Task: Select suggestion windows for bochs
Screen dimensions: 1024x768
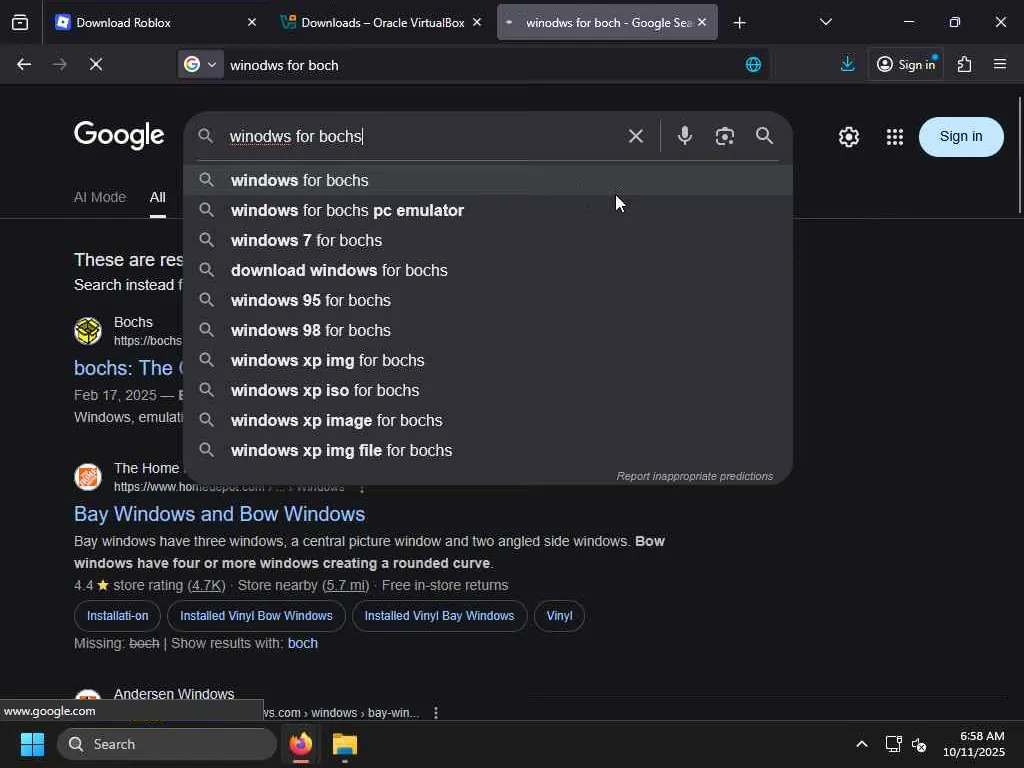Action: coord(488,180)
